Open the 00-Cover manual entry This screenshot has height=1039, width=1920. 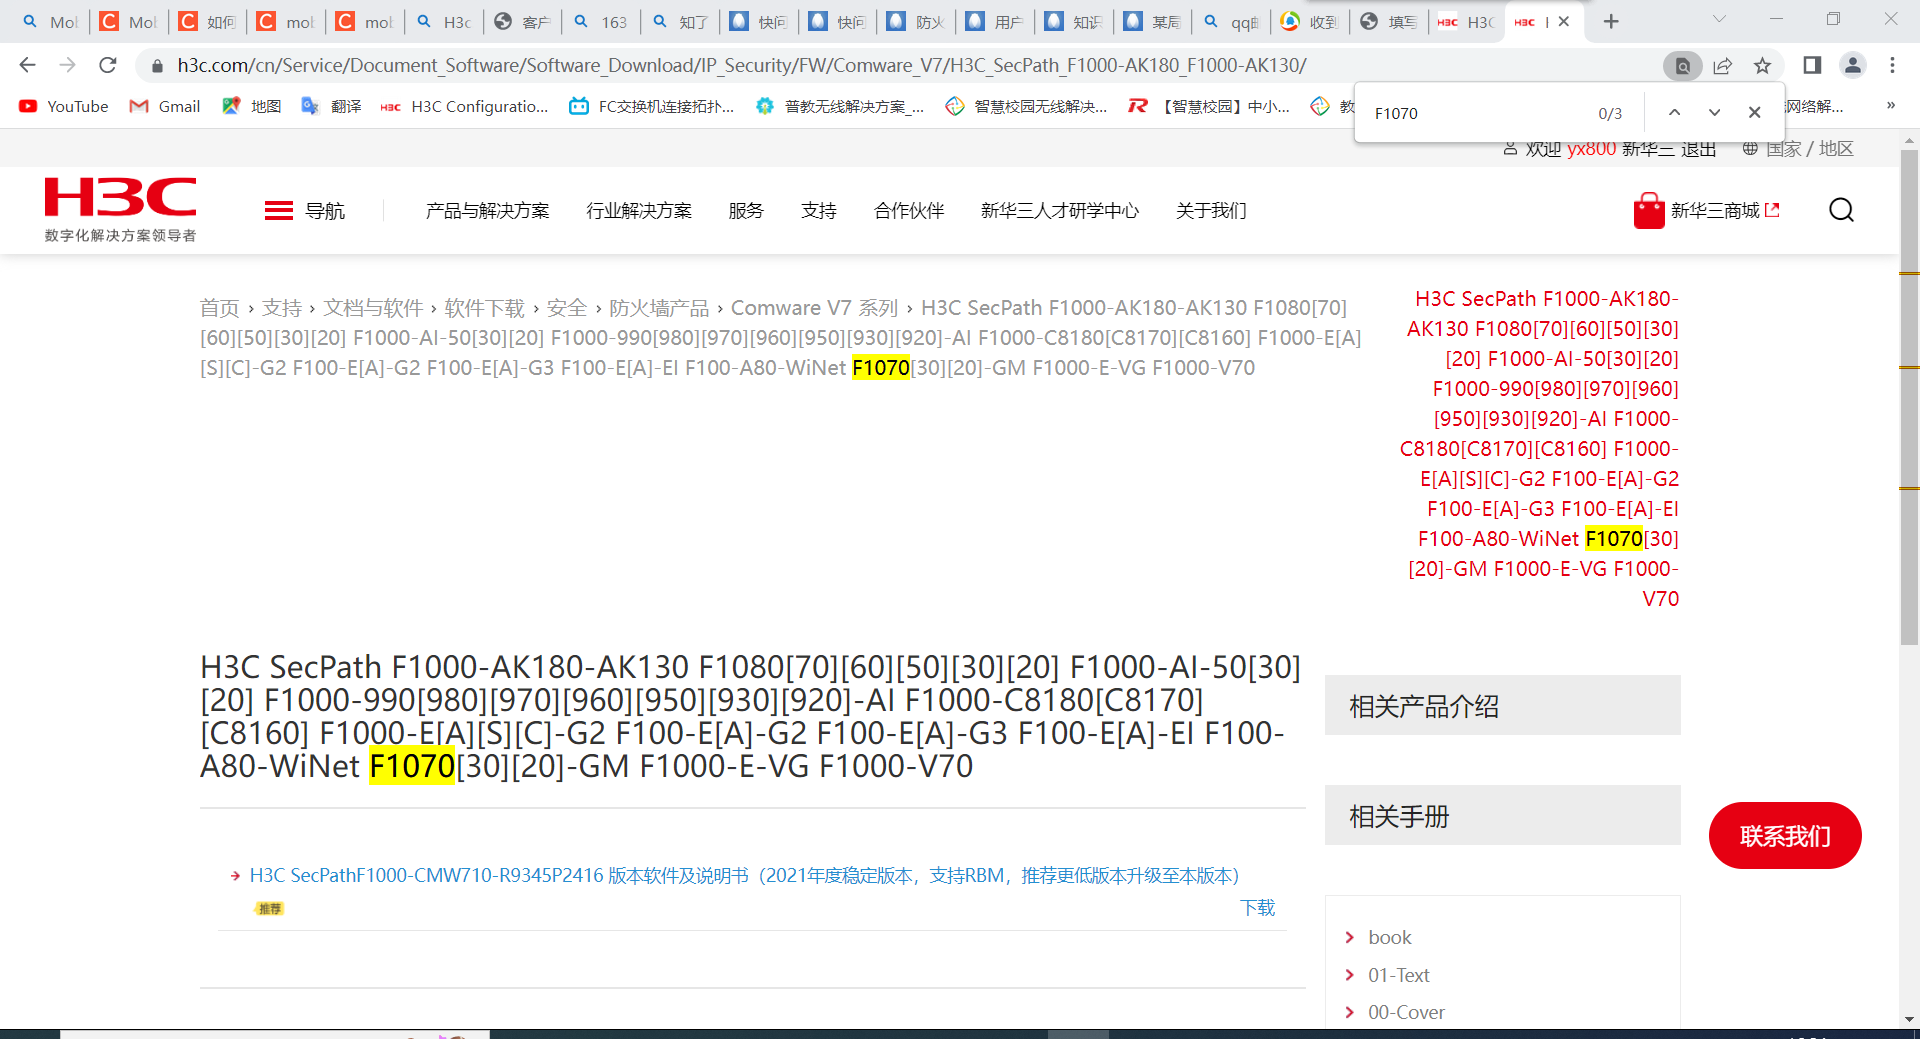click(1406, 1012)
